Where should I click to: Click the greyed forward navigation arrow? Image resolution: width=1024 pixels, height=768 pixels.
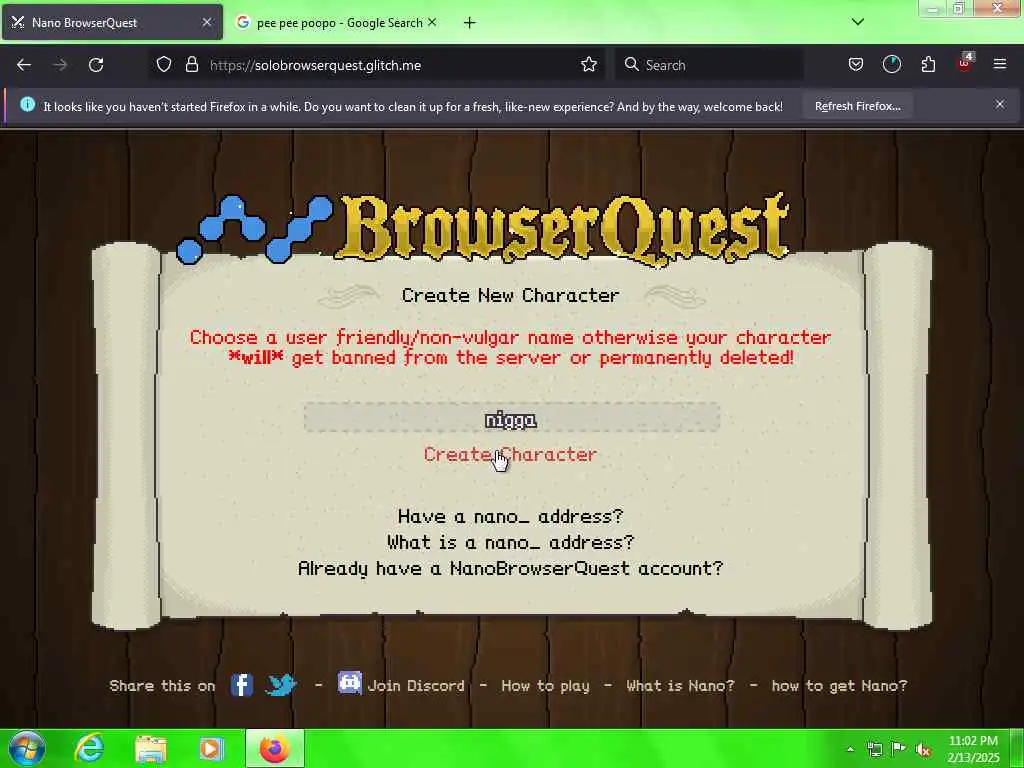tap(60, 65)
